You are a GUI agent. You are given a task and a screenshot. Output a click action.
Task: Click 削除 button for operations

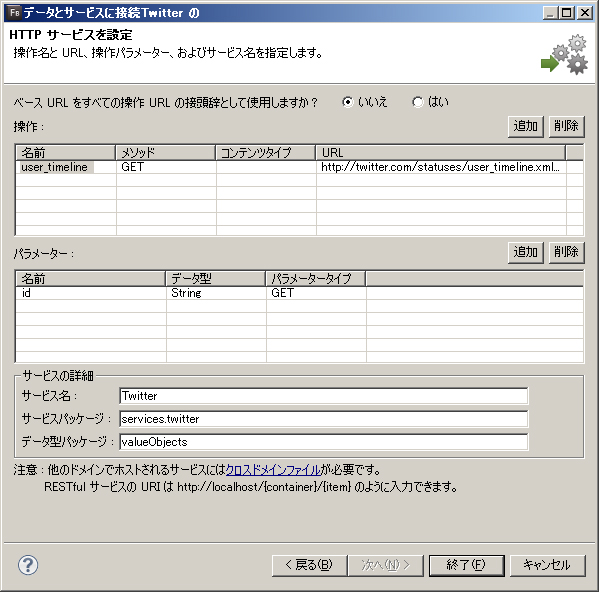tap(567, 126)
